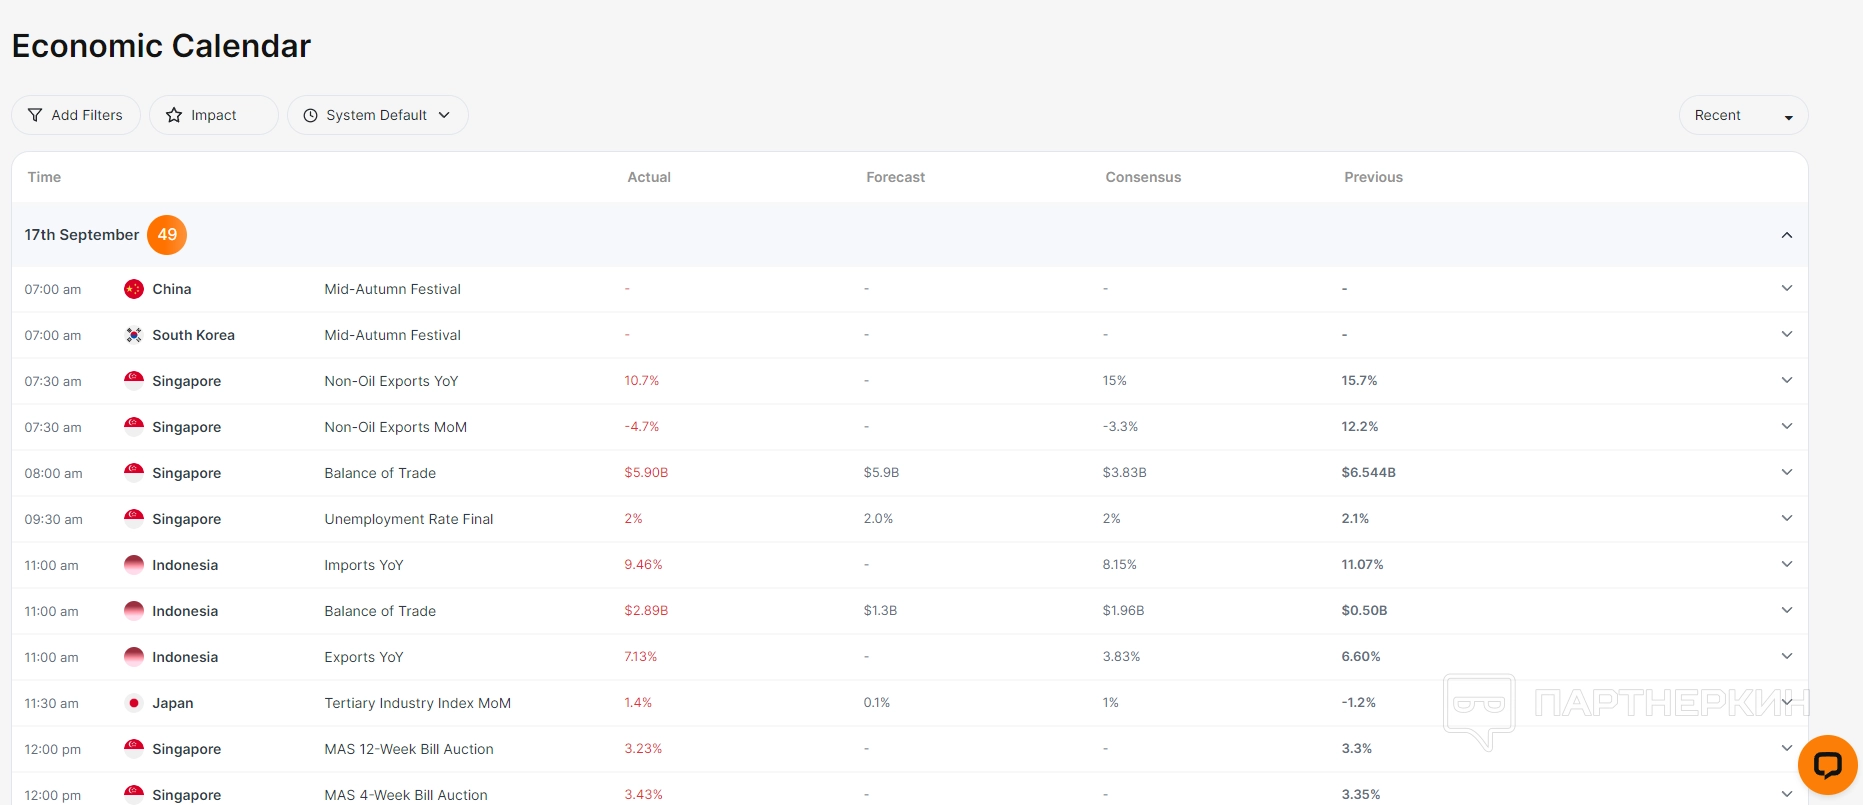
Task: Click the previous value $6.544B
Action: point(1368,473)
